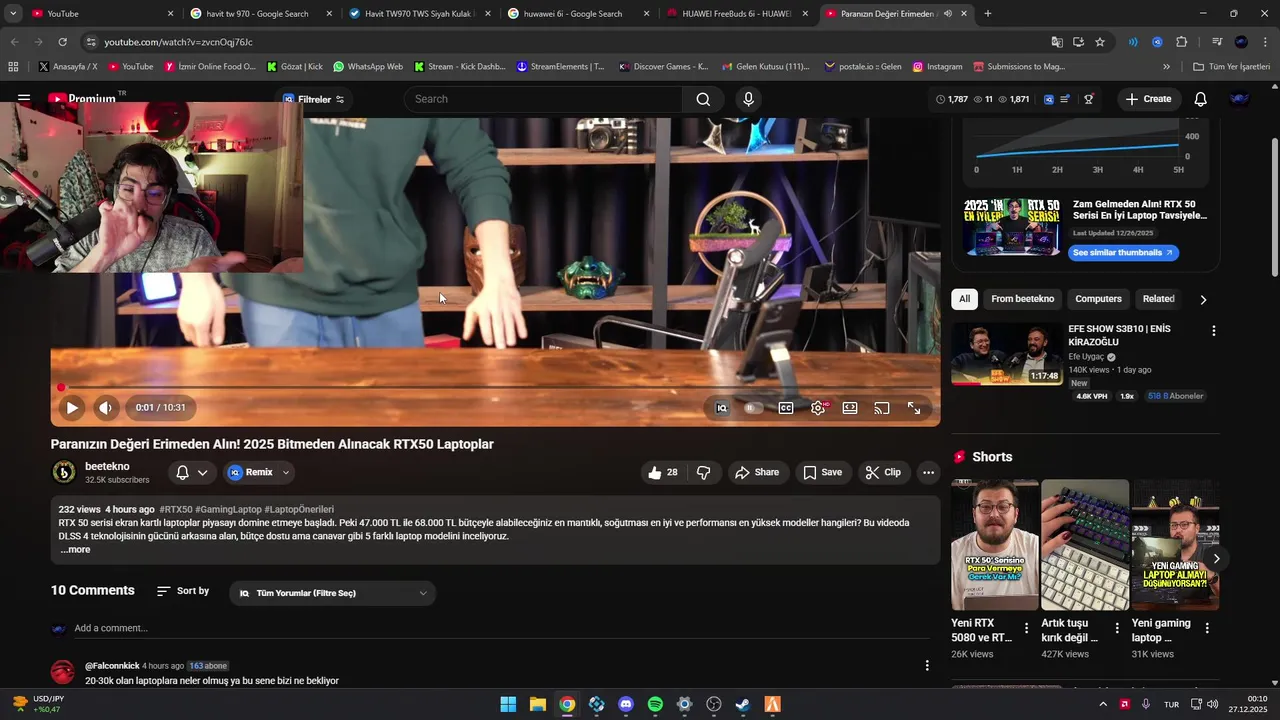
Task: Open comments Sort by menu
Action: pos(183,591)
